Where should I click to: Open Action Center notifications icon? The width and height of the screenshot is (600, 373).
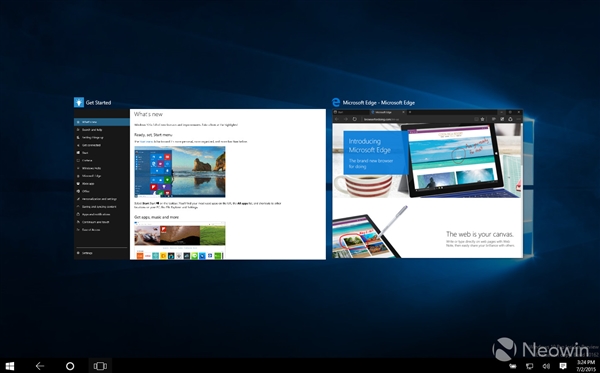pos(563,366)
